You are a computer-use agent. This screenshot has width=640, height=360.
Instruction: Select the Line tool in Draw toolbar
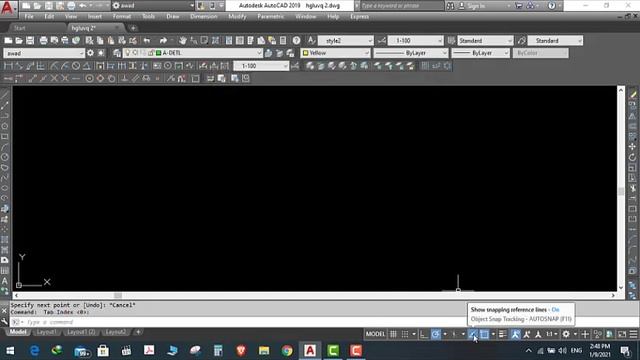pyautogui.click(x=4, y=95)
